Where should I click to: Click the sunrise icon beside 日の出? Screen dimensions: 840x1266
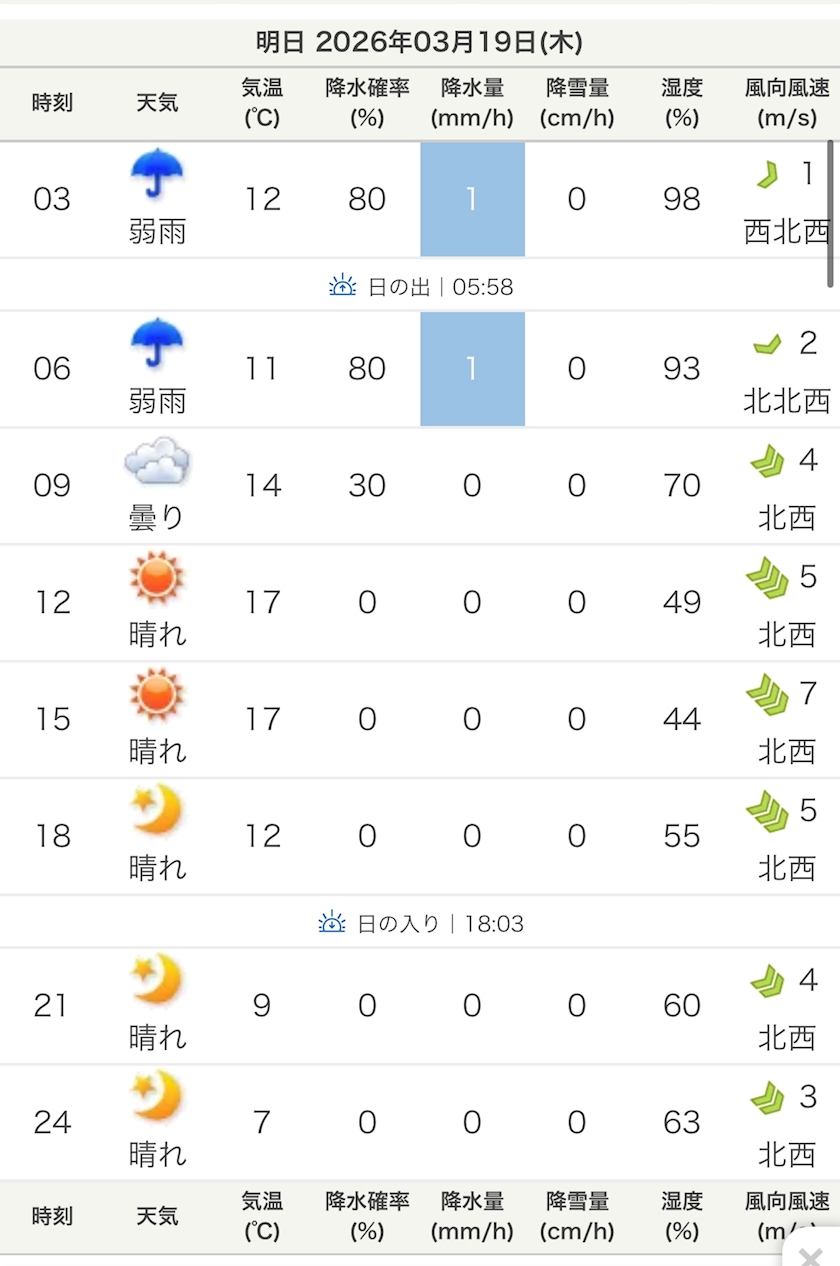point(342,287)
